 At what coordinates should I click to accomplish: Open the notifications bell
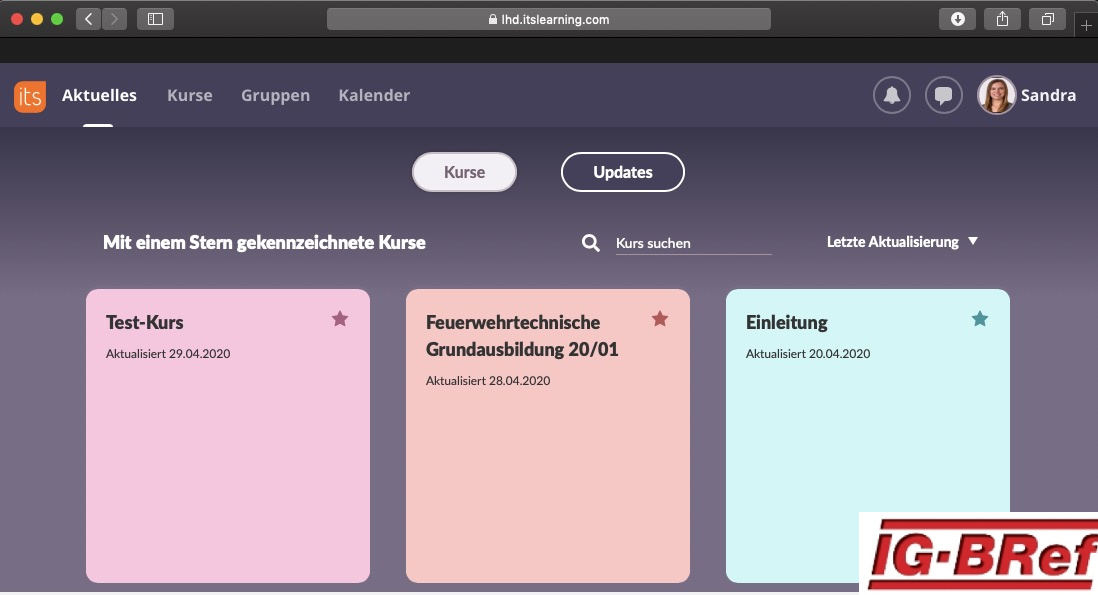(x=891, y=95)
